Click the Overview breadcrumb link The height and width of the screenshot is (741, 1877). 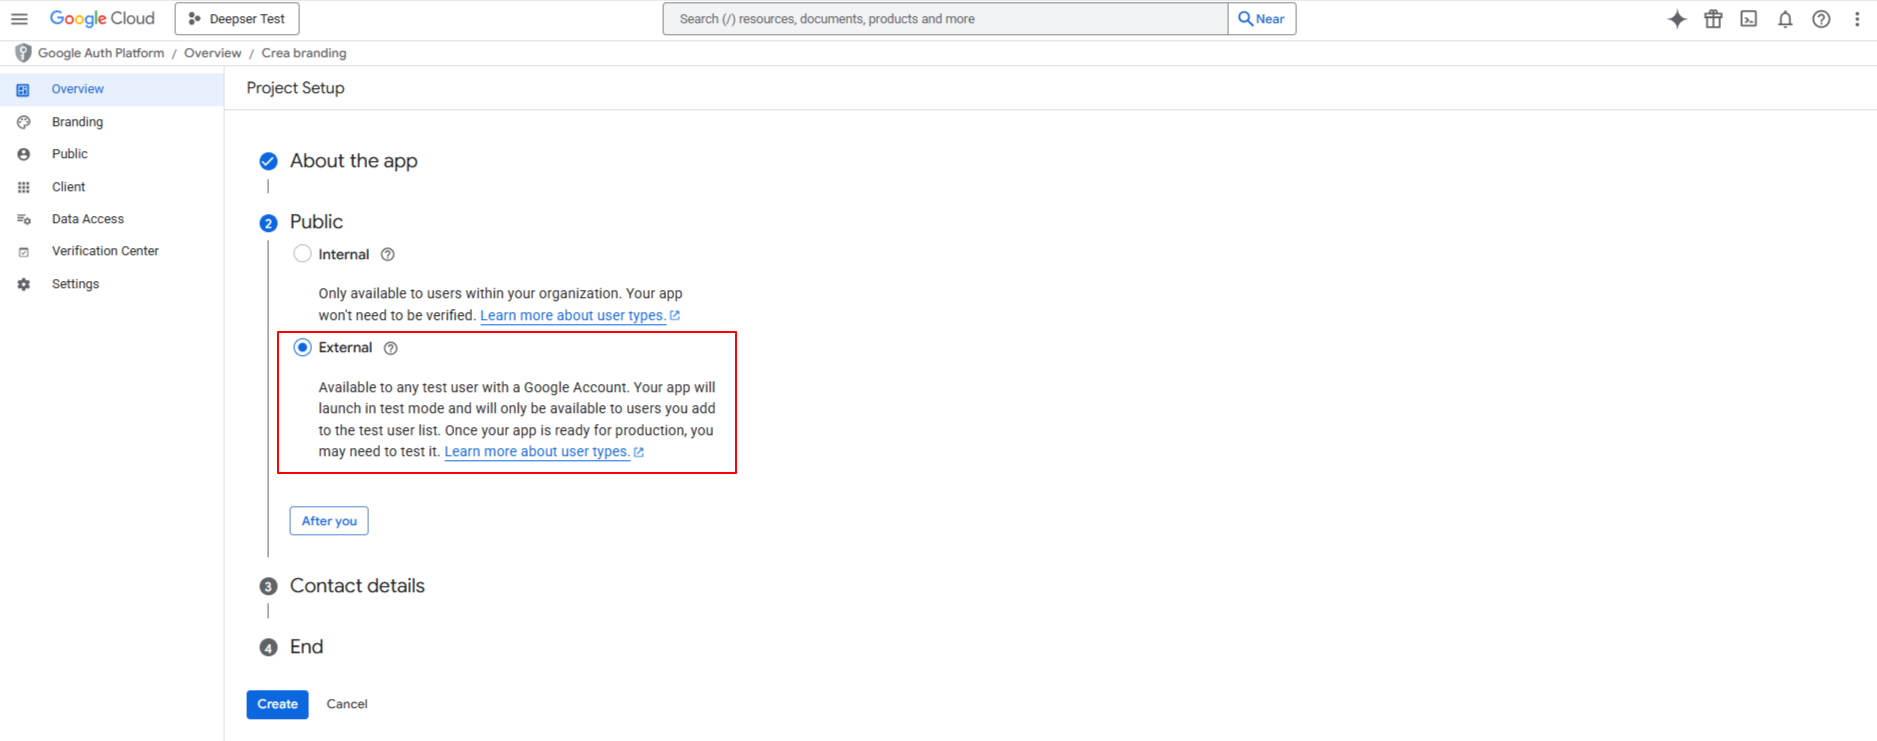pos(212,53)
